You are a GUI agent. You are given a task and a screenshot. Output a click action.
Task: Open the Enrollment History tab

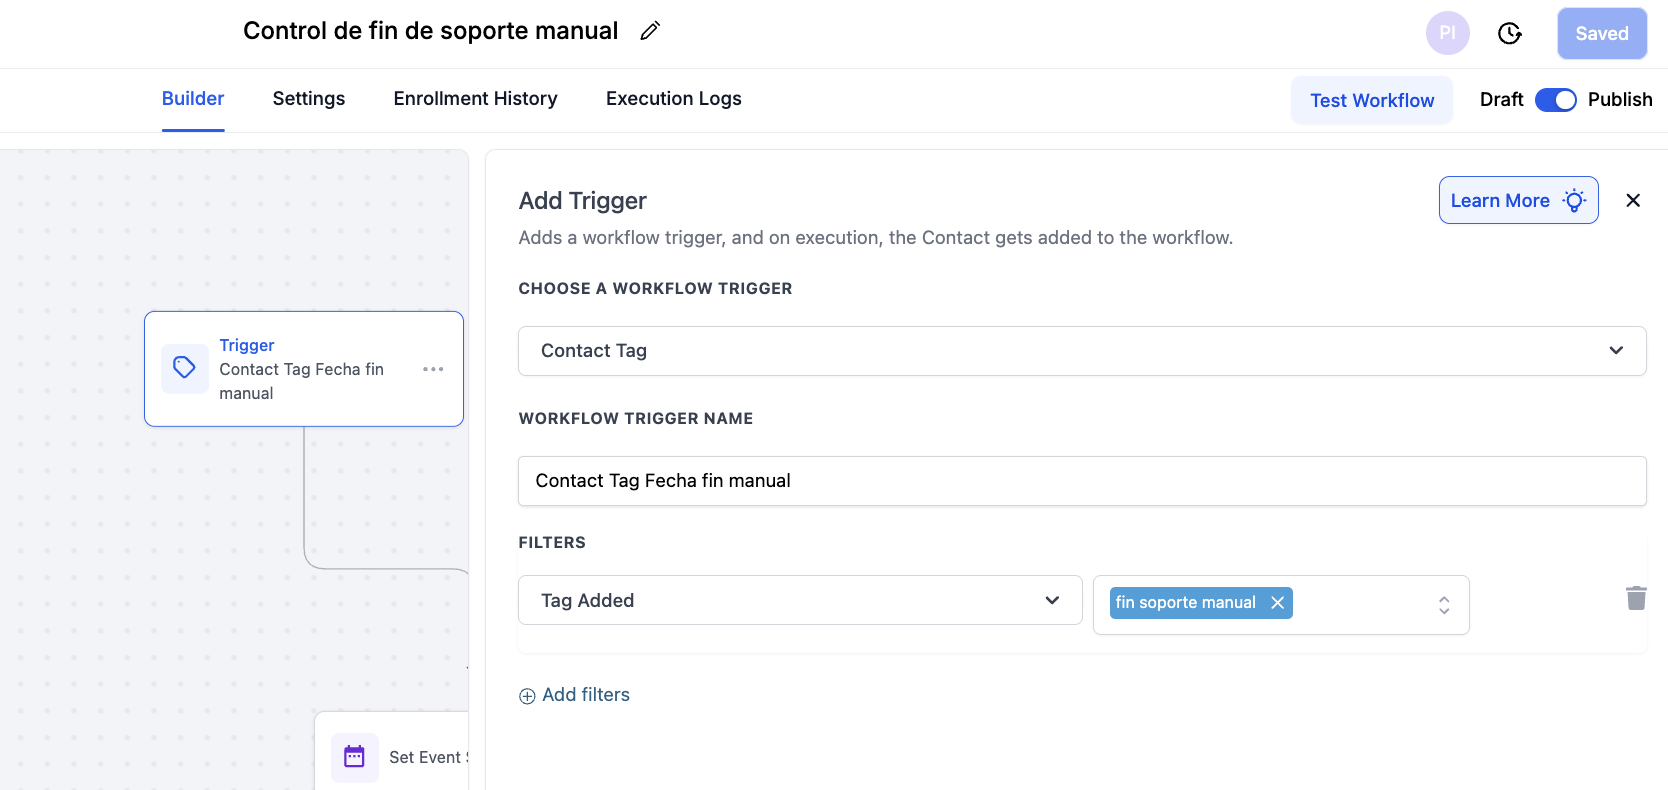click(475, 99)
